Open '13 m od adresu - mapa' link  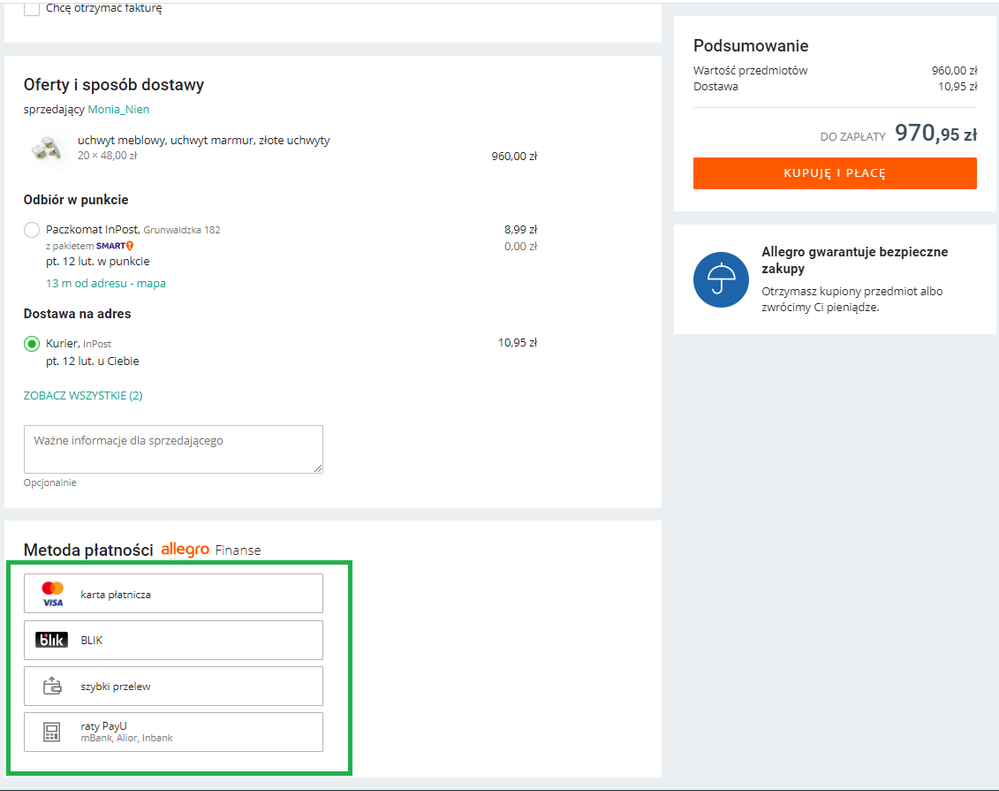106,283
